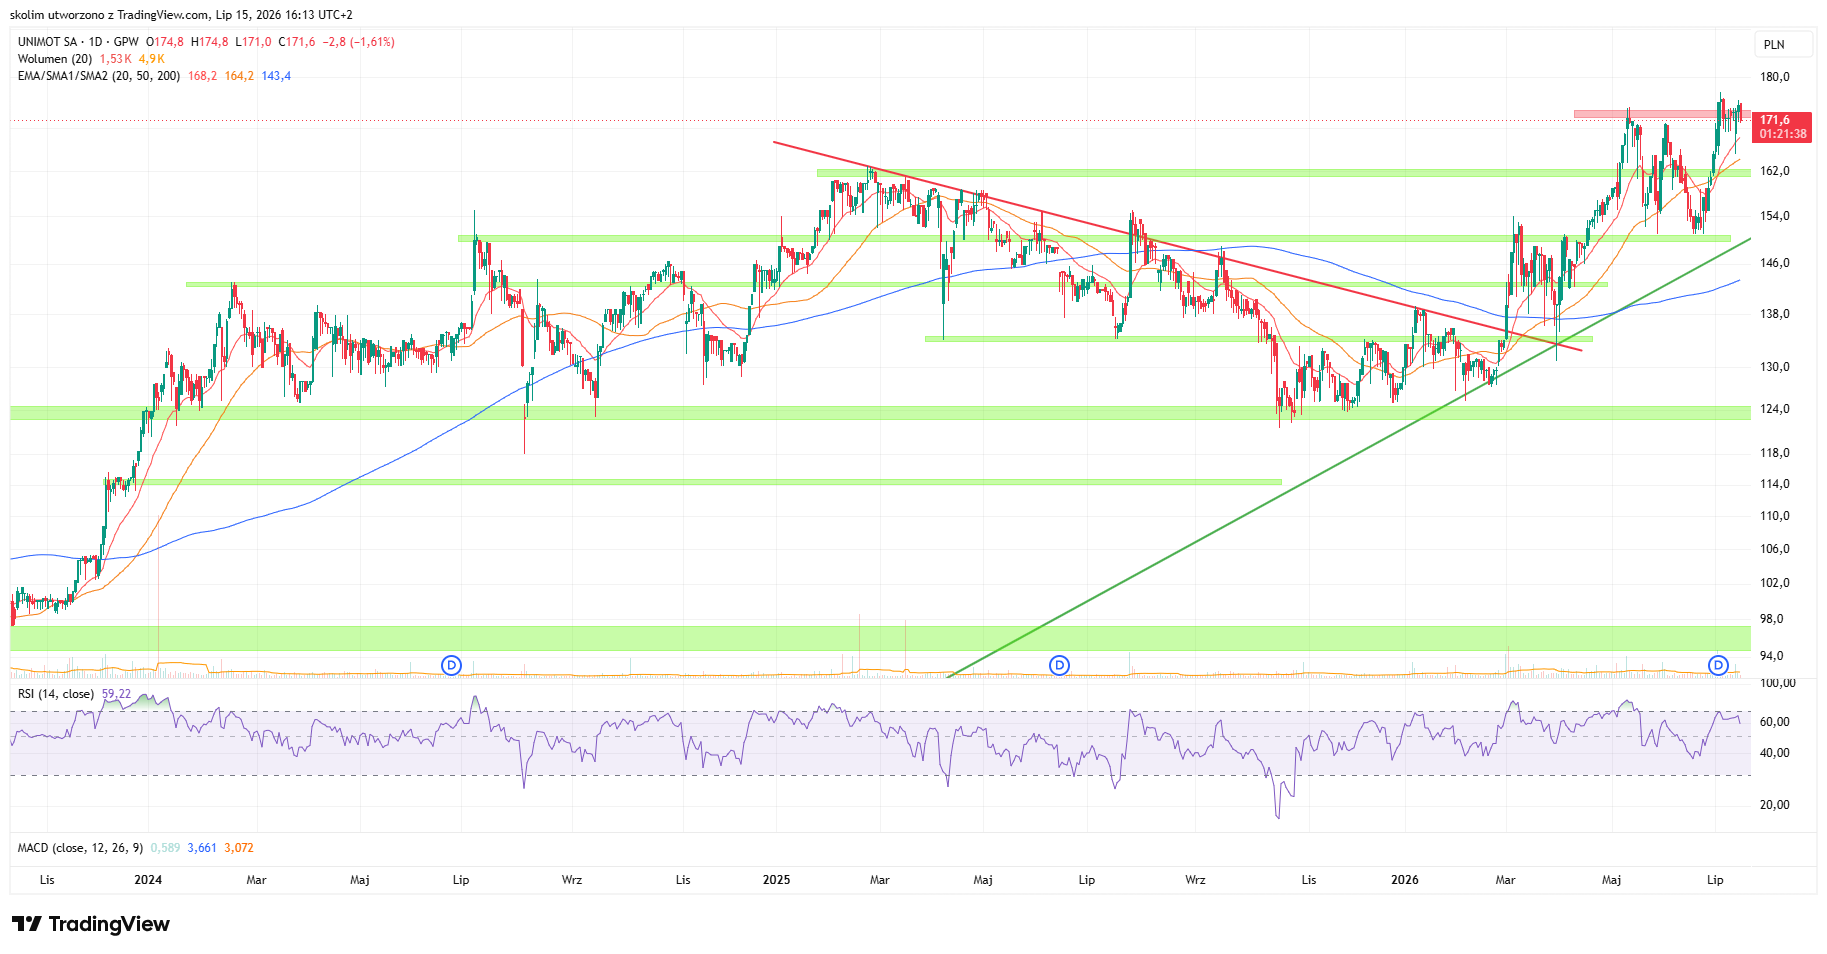Click the 180,0 price scale label
Screen dimensions: 1827x954
[x=1775, y=77]
